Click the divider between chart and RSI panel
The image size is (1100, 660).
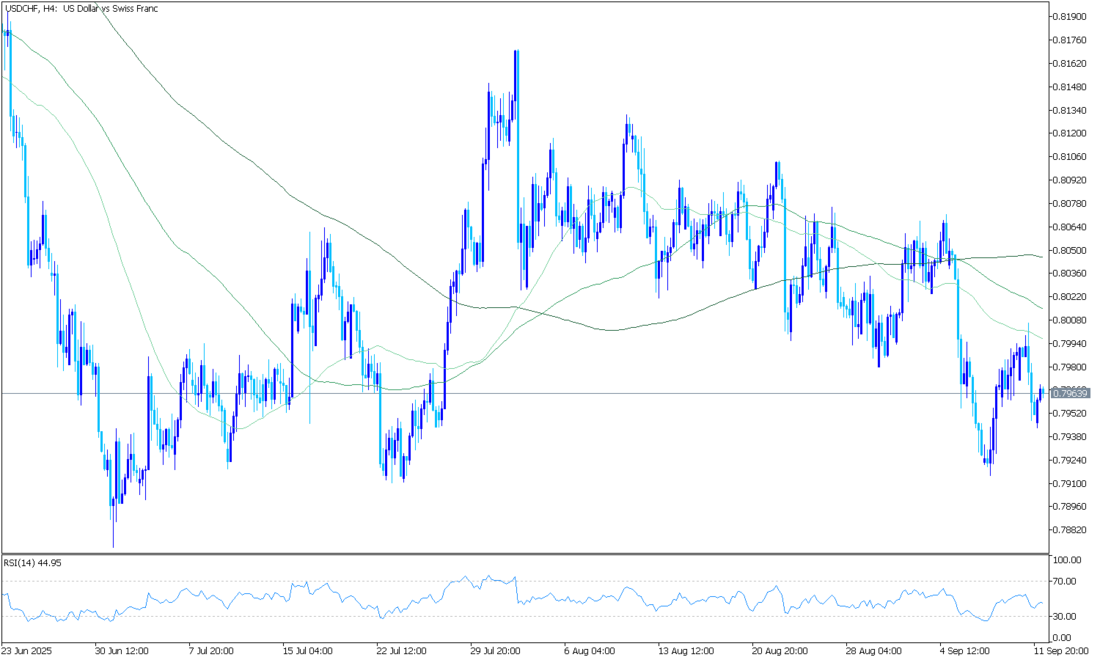(x=520, y=553)
